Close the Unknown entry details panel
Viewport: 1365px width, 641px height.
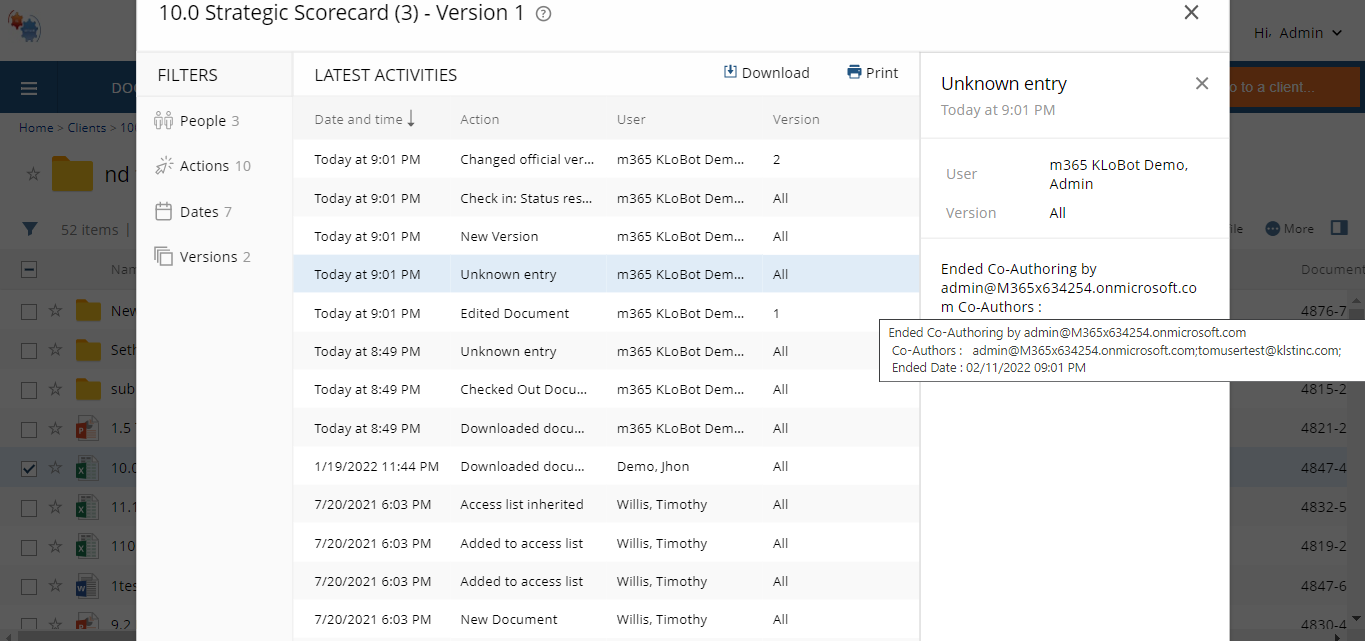pyautogui.click(x=1202, y=84)
